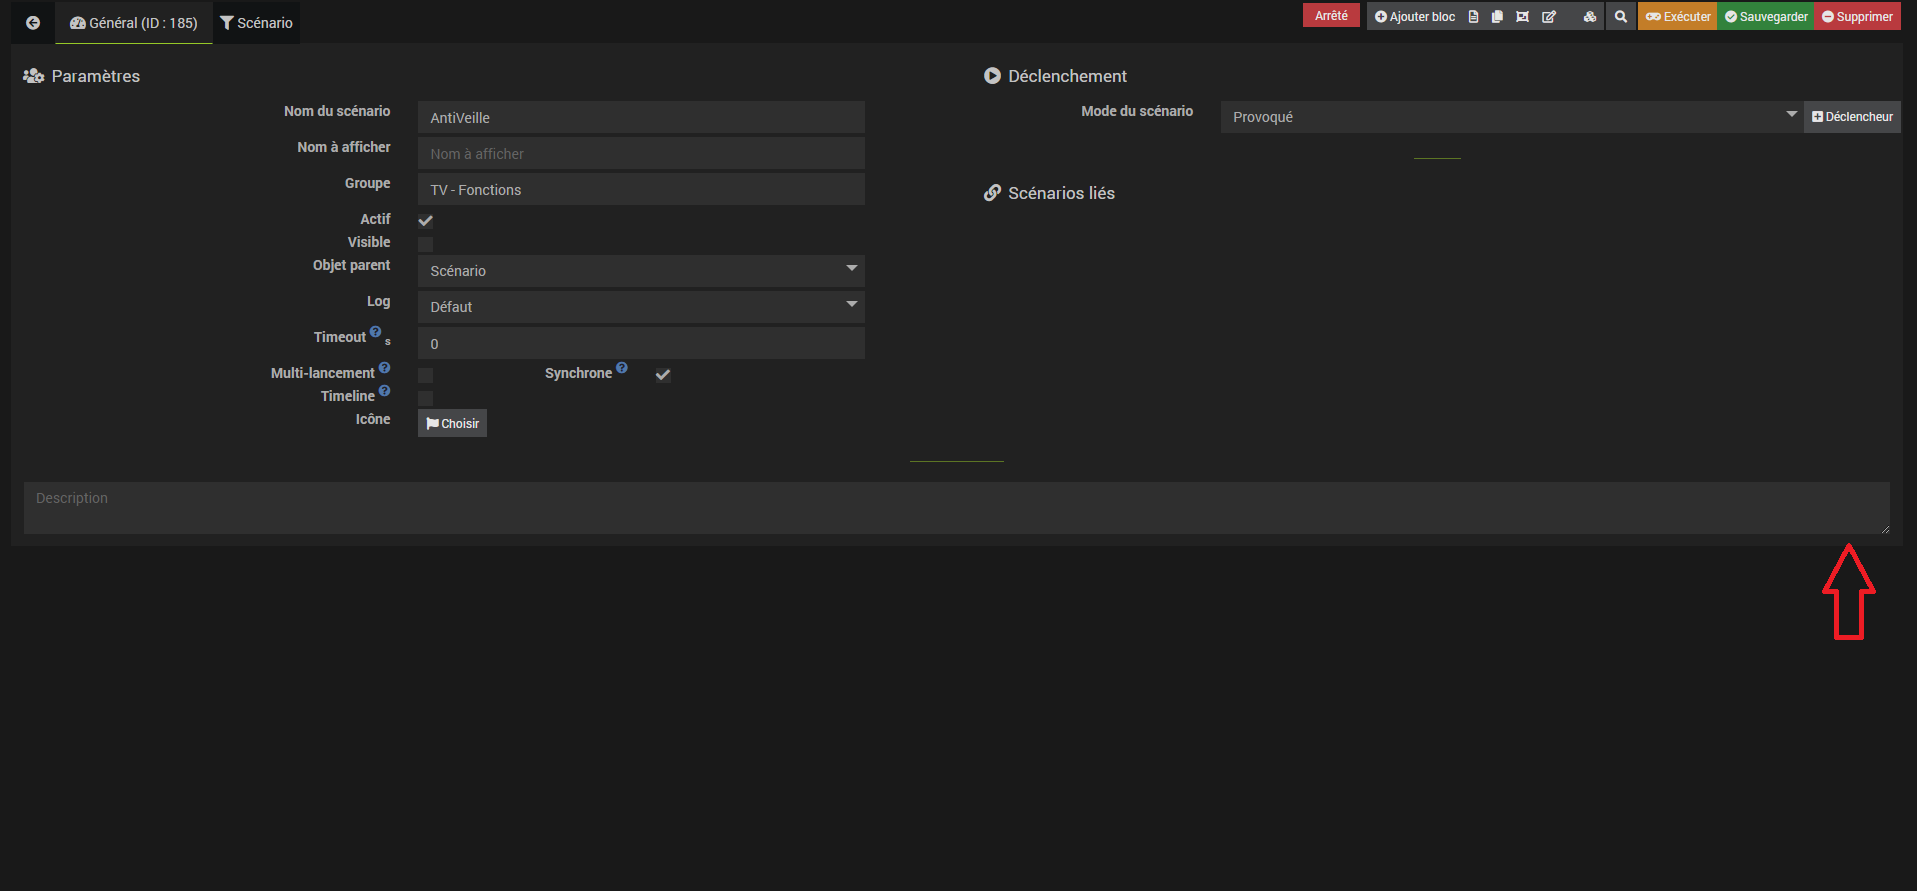The image size is (1917, 891).
Task: Click the log file document icon
Action: point(1473,17)
